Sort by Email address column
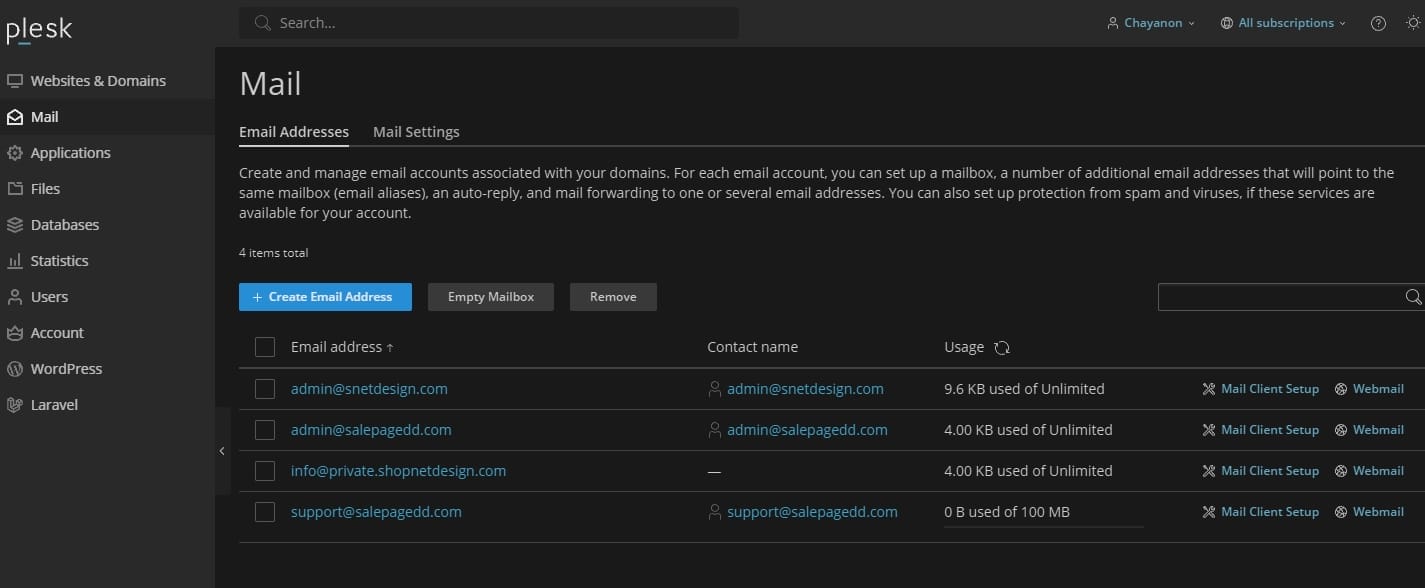1425x588 pixels. tap(342, 347)
